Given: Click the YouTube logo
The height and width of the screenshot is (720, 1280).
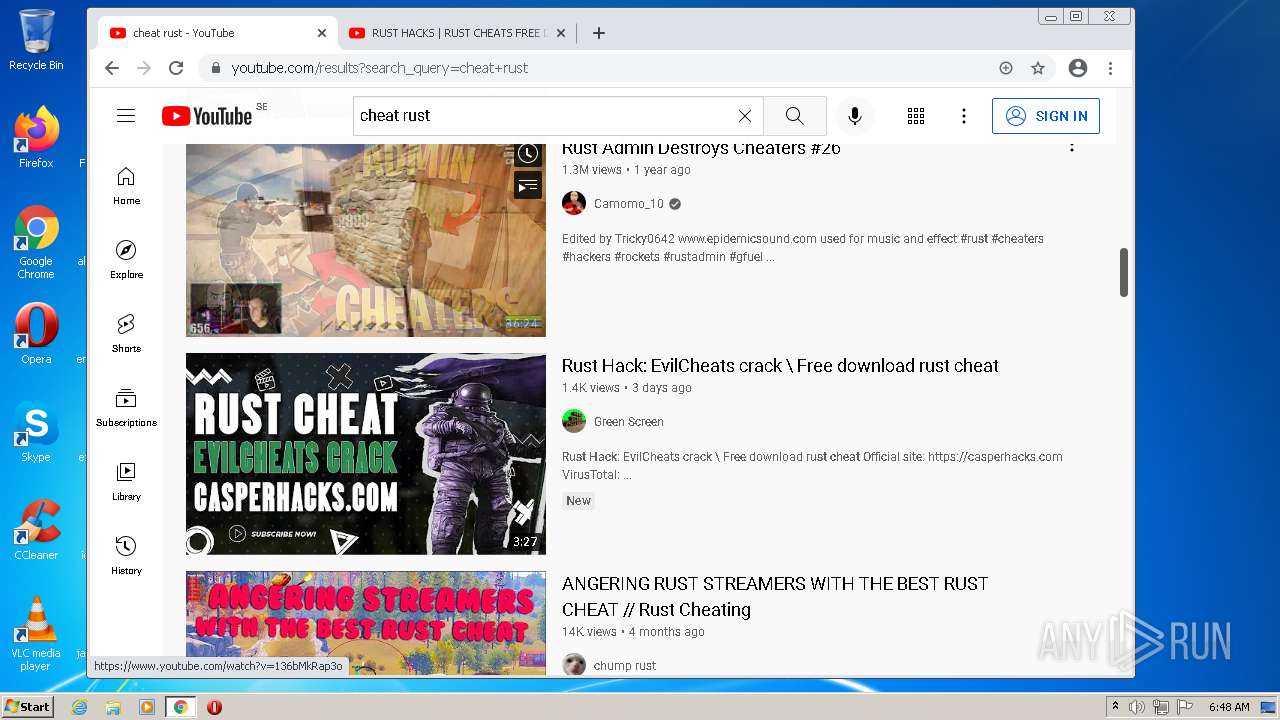Looking at the screenshot, I should [x=207, y=116].
